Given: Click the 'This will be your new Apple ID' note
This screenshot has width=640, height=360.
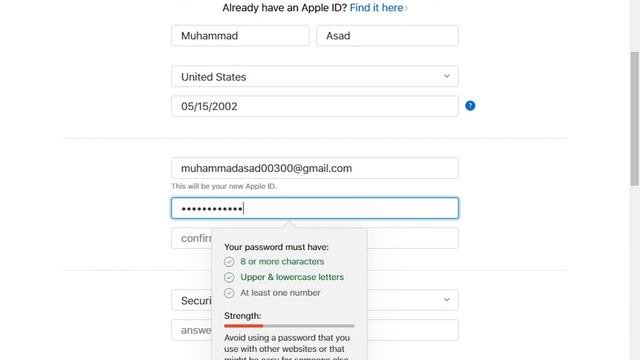Looking at the screenshot, I should click(224, 186).
